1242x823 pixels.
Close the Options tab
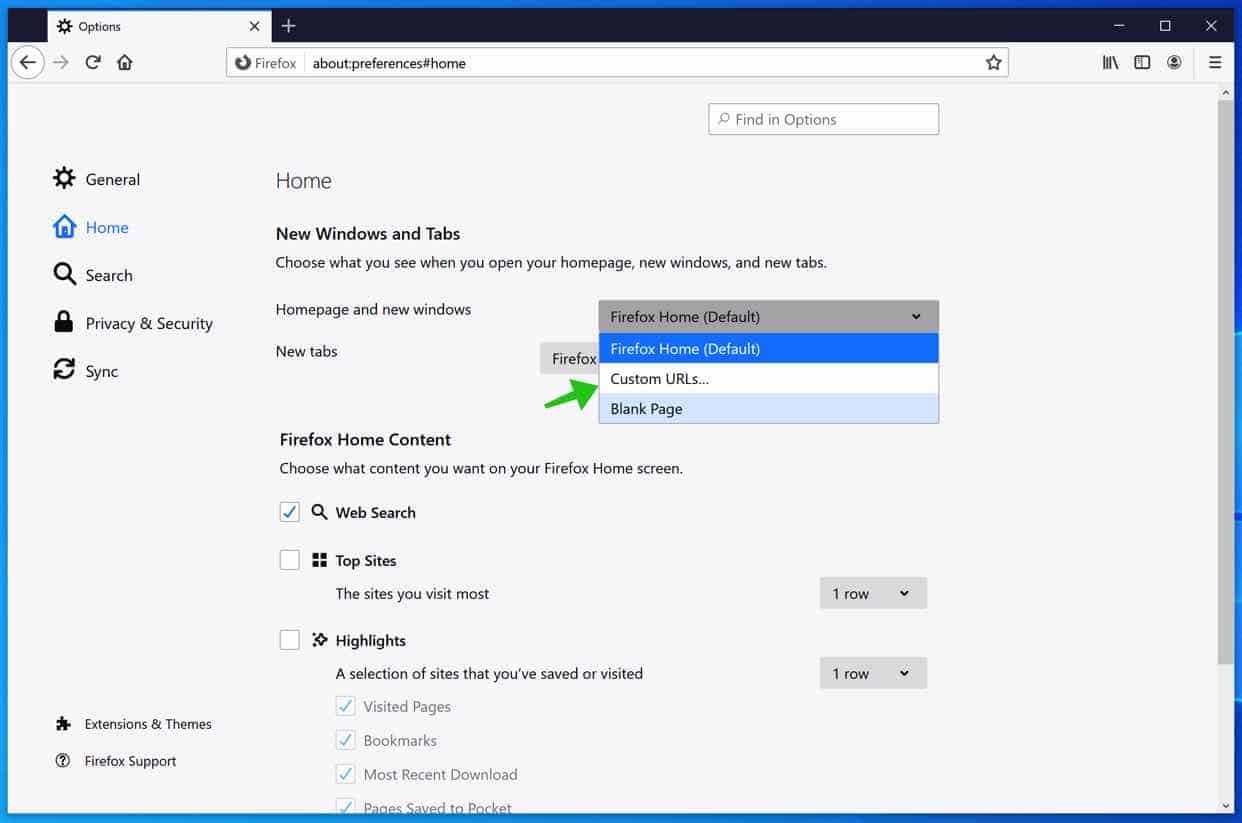pos(254,27)
